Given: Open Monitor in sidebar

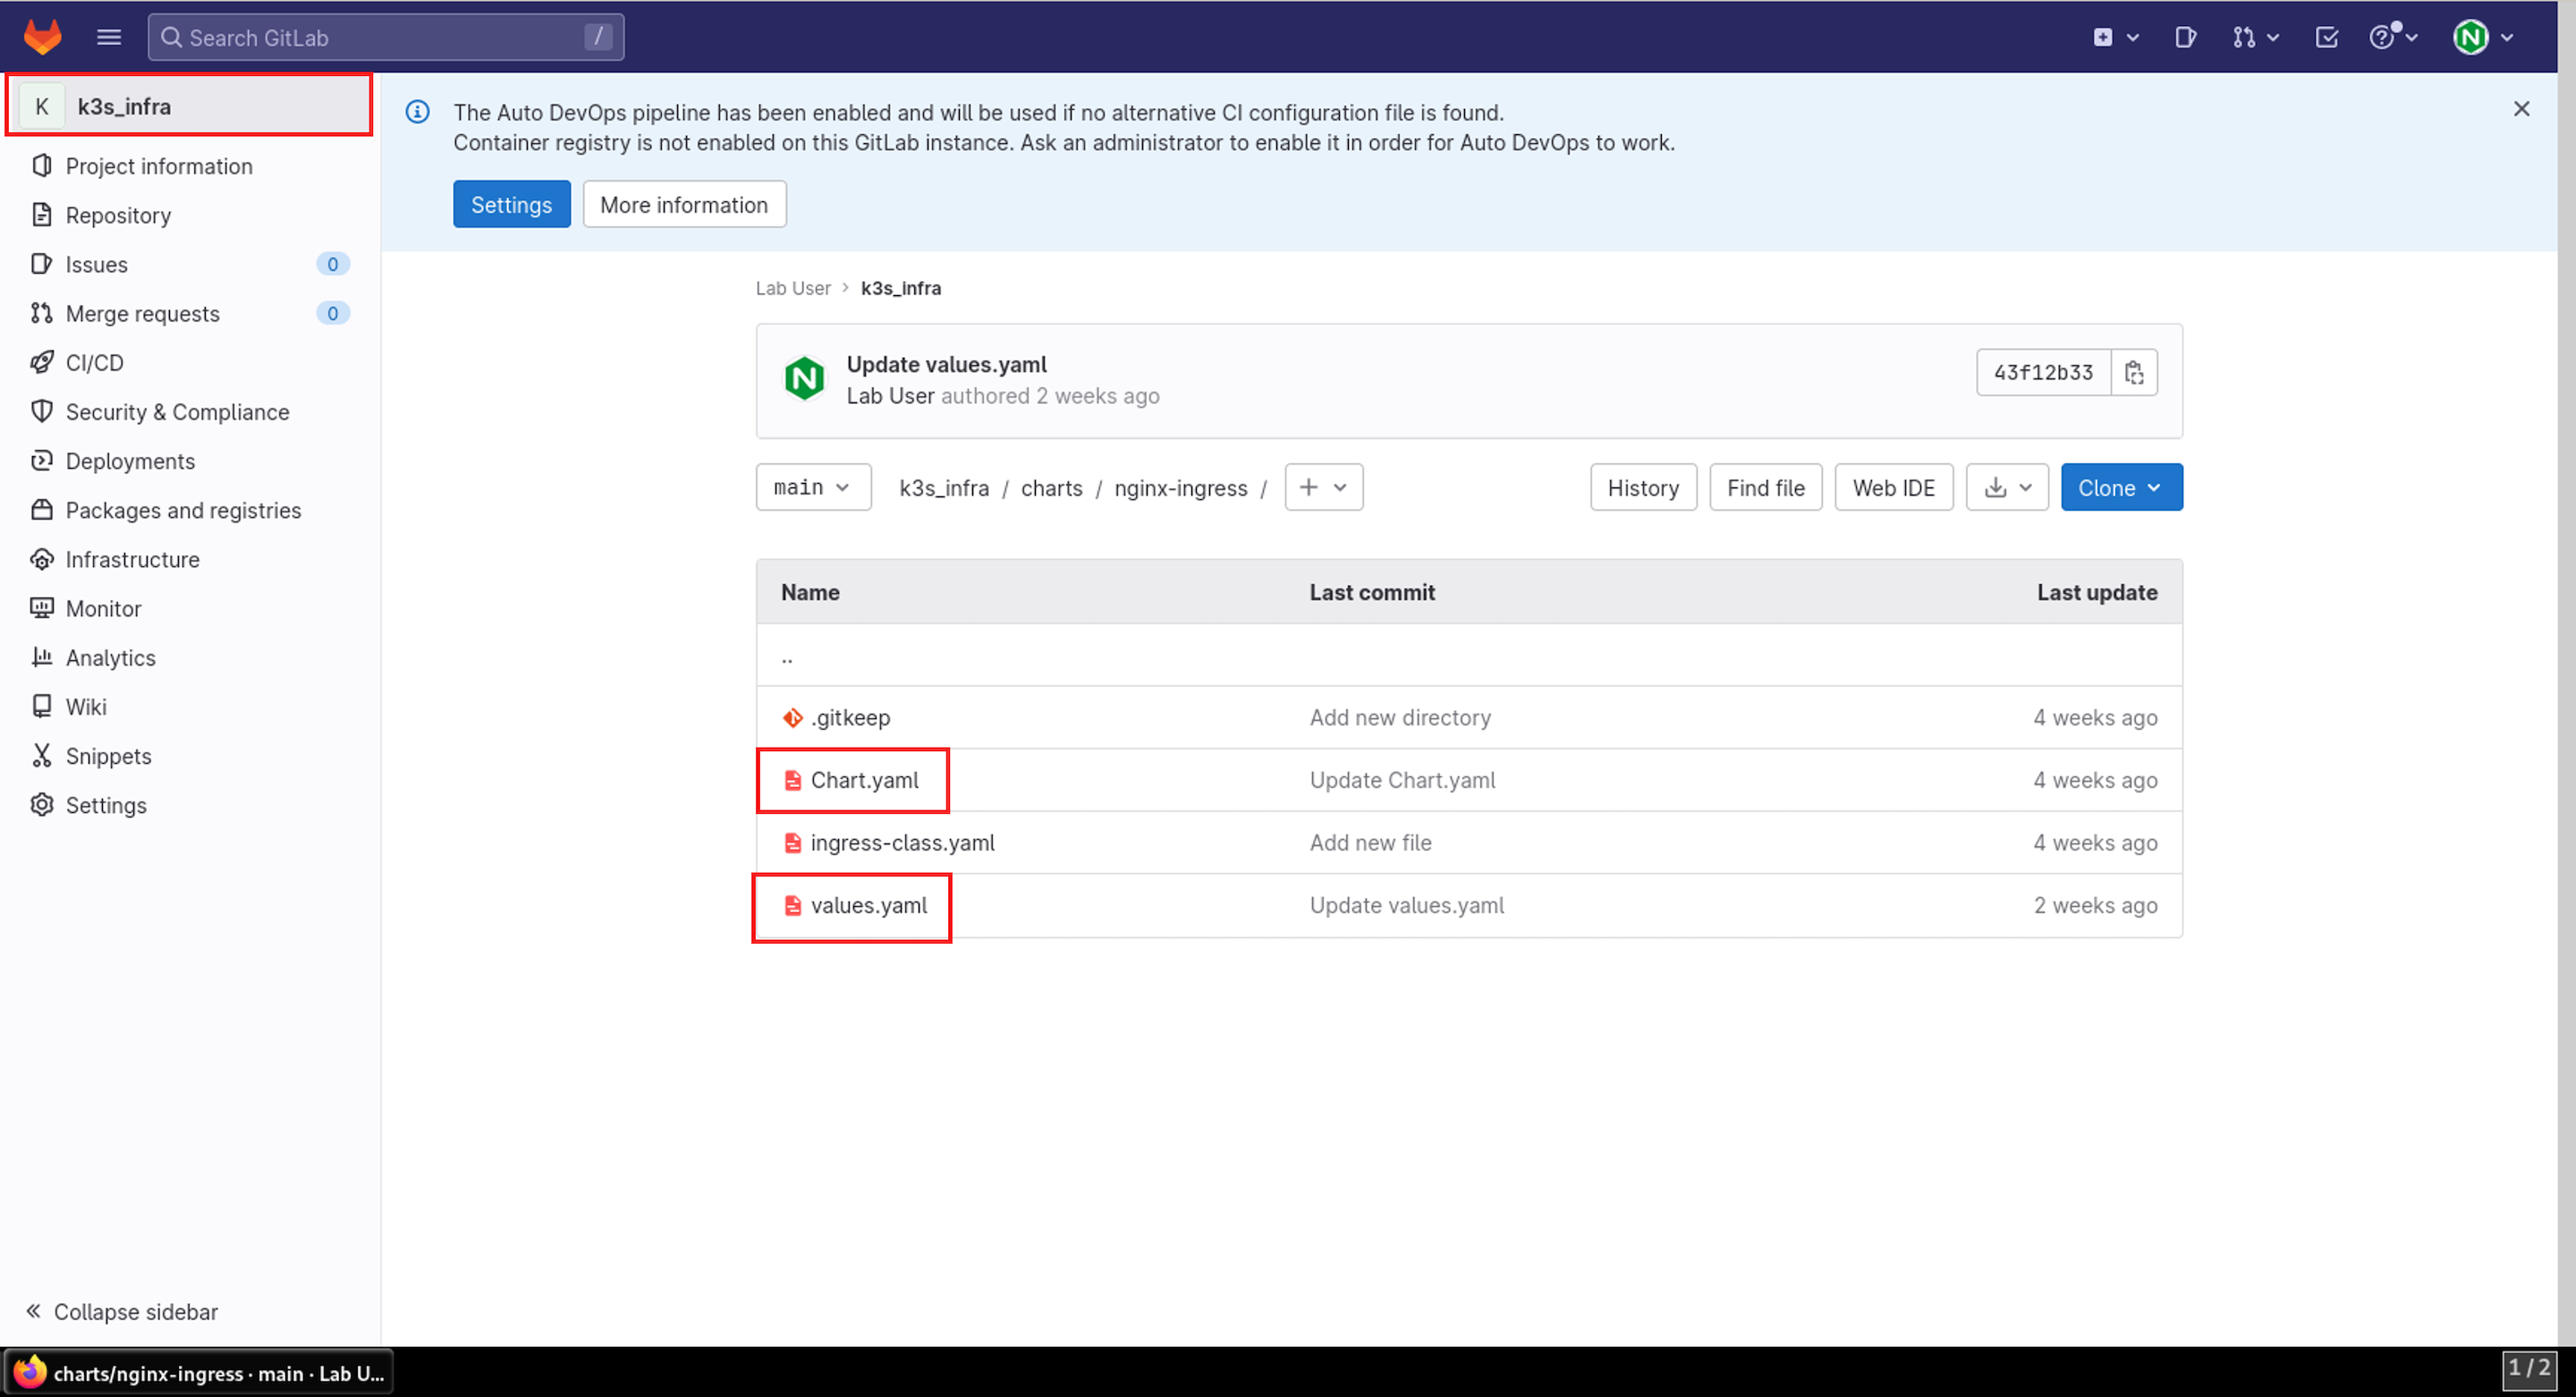Looking at the screenshot, I should pos(103,607).
